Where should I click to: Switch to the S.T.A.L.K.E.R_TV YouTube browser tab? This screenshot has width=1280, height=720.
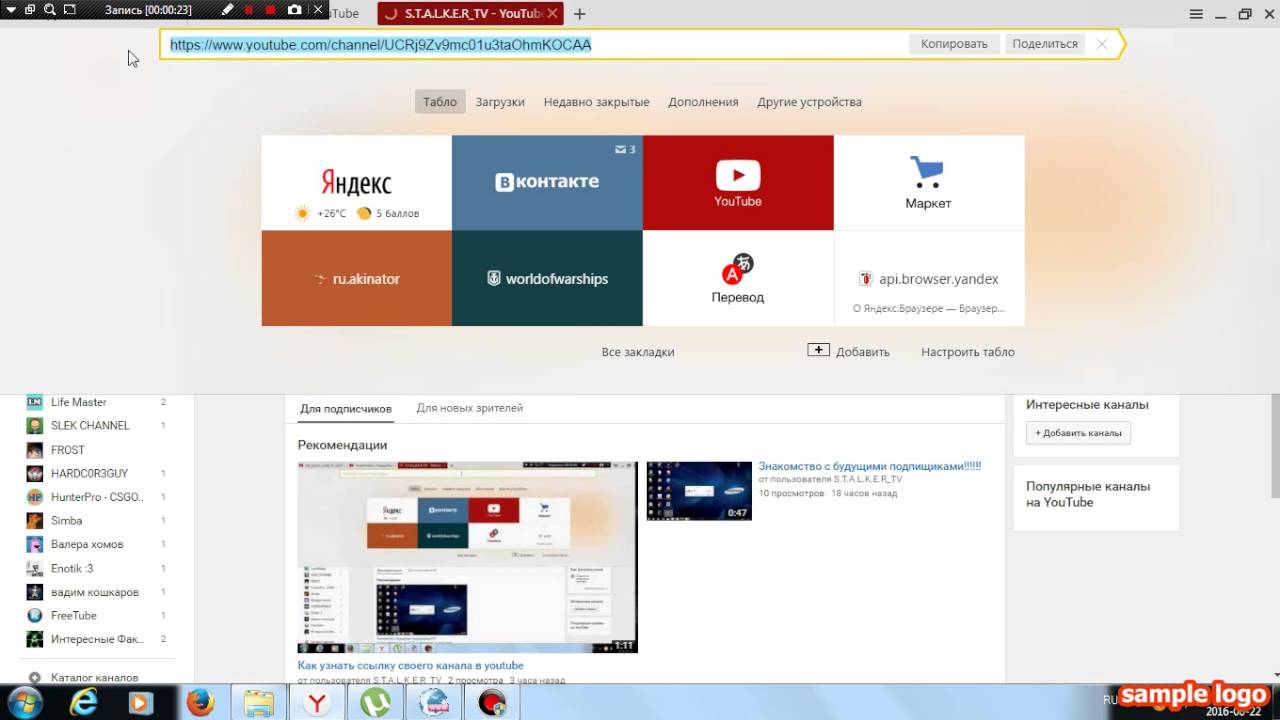pos(470,14)
